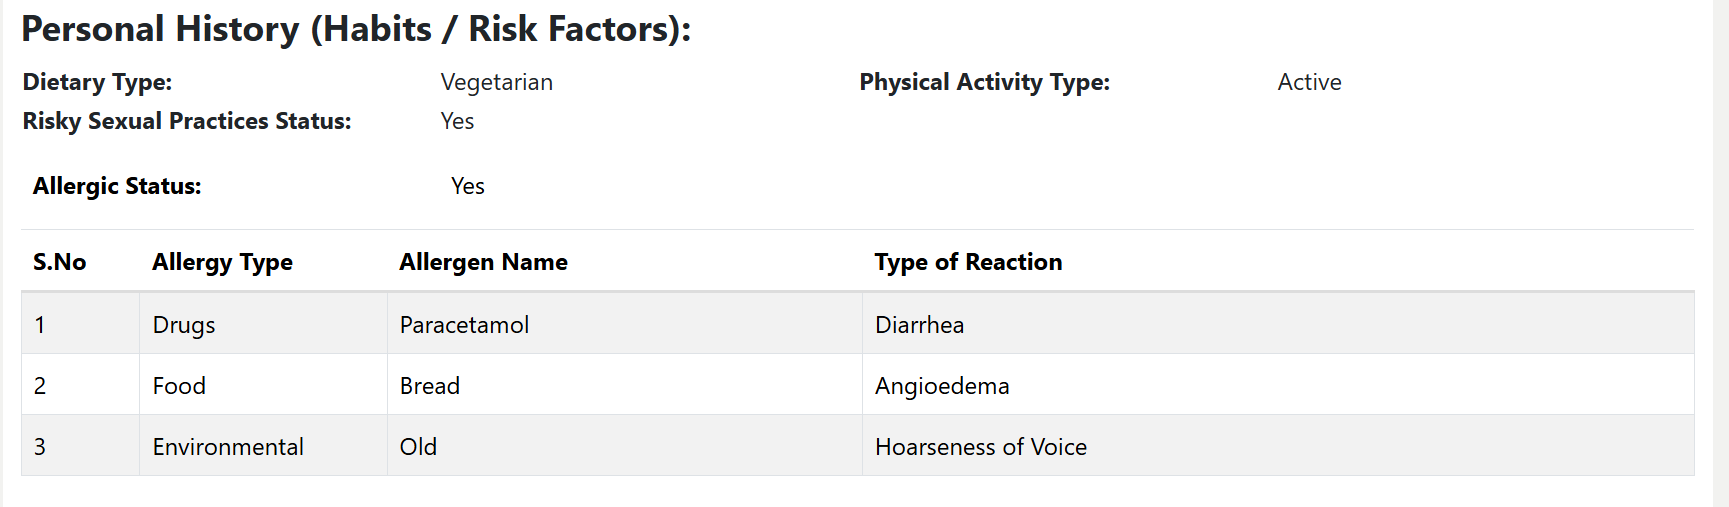Select the Vegetarian dietary value

point(496,82)
